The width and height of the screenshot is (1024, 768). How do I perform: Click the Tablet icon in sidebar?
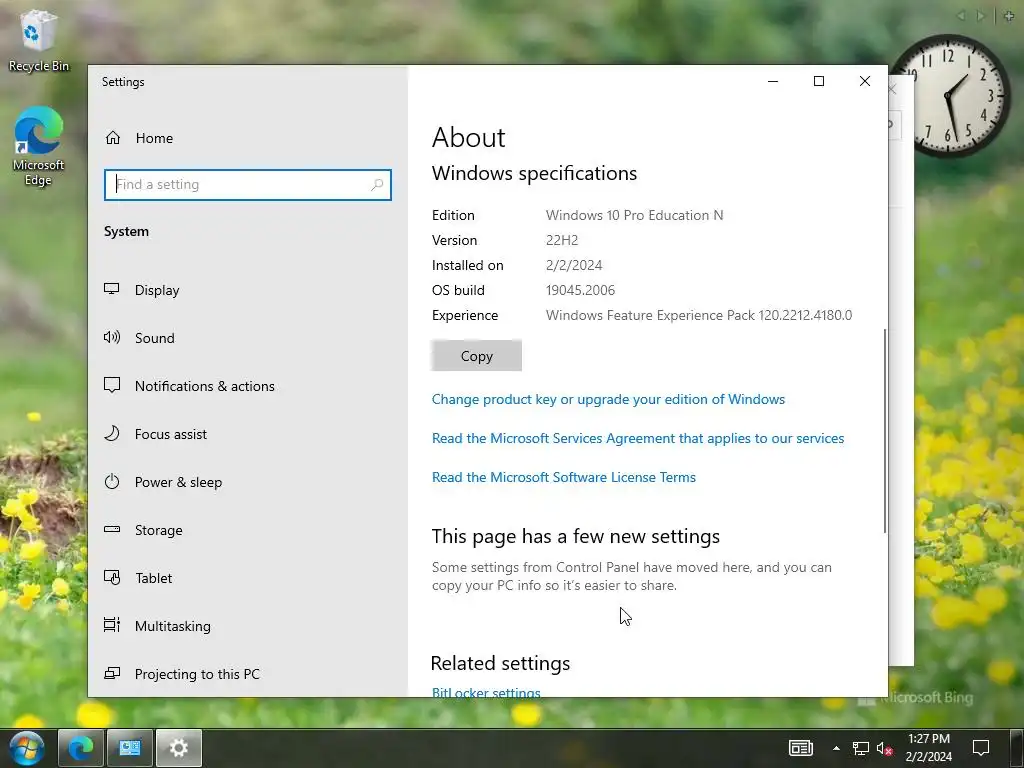click(112, 577)
